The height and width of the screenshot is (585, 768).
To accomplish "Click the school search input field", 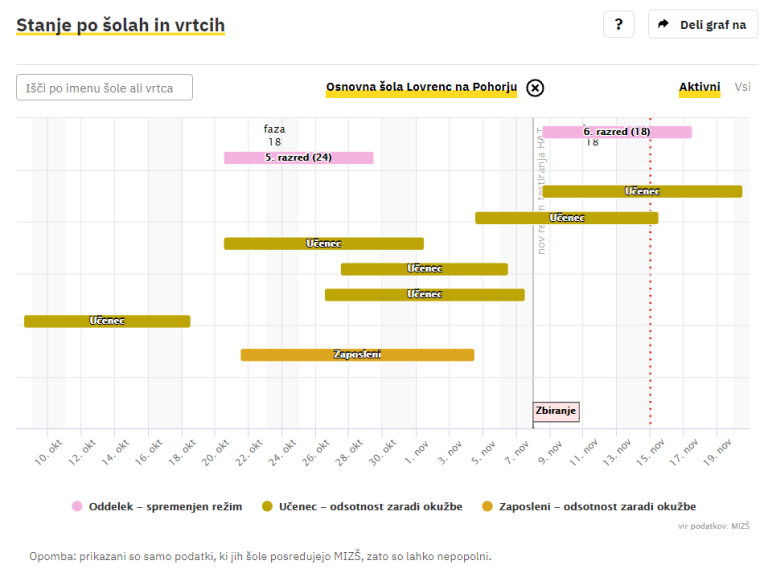I will (104, 88).
